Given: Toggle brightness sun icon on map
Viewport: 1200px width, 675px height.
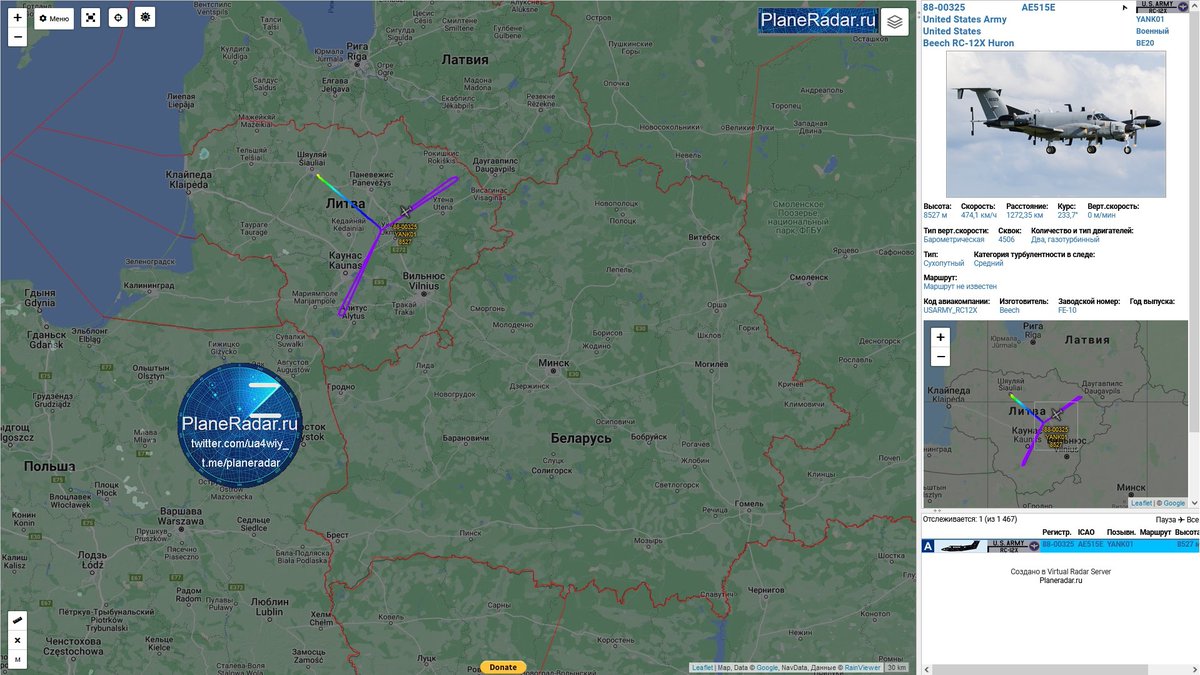Looking at the screenshot, I should tap(146, 18).
